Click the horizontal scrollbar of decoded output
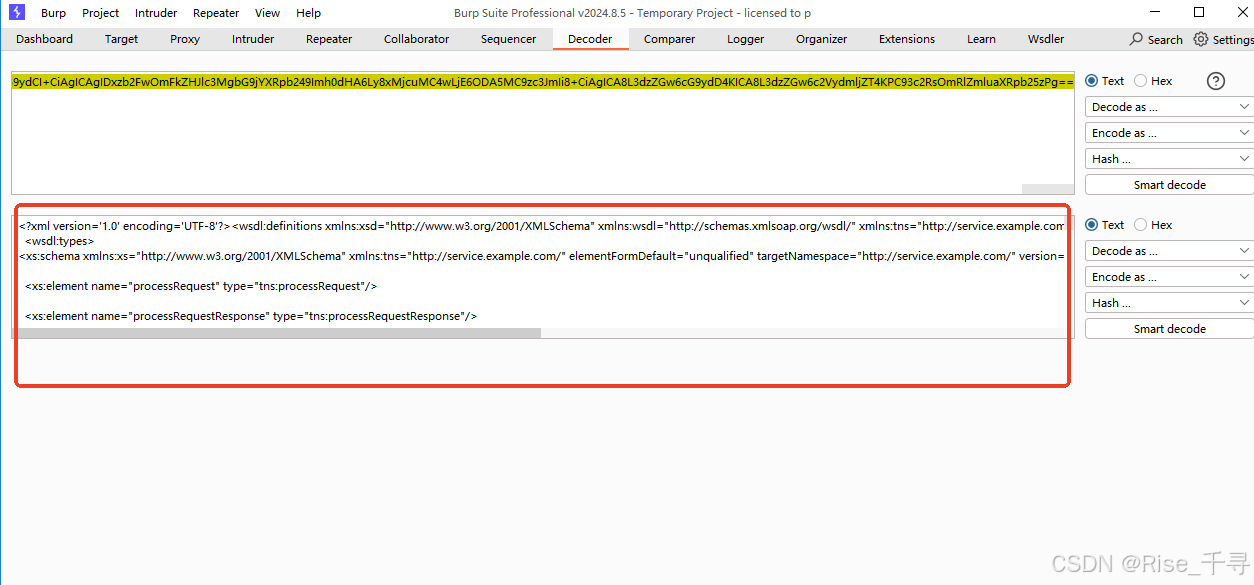Screen dimensions: 1254x585 278,333
